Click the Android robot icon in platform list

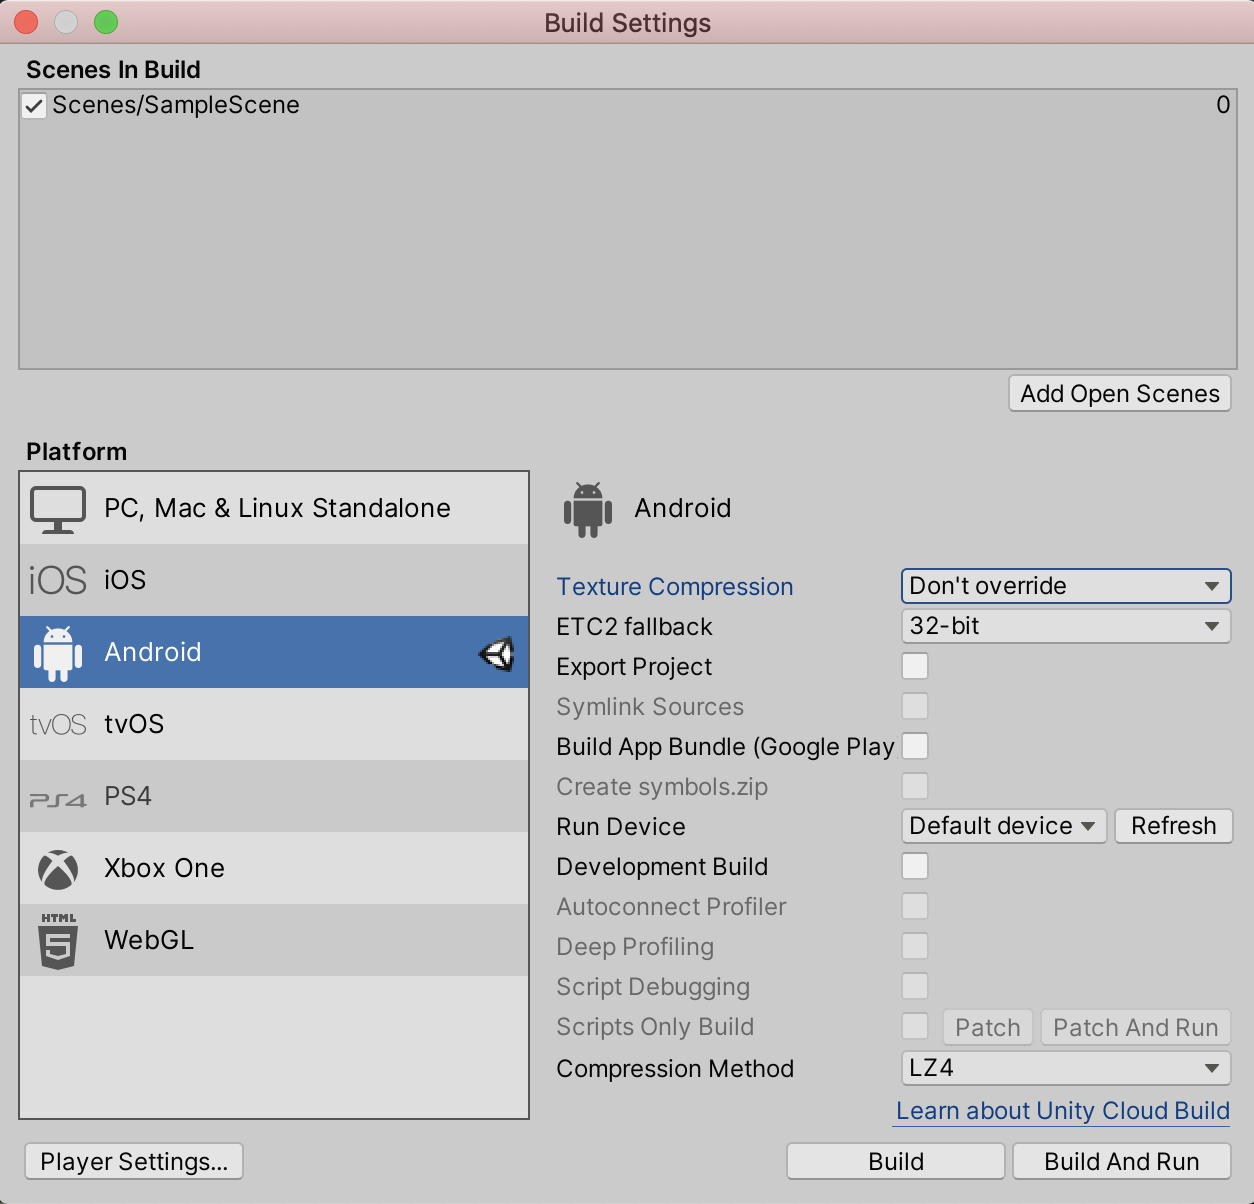(x=58, y=653)
